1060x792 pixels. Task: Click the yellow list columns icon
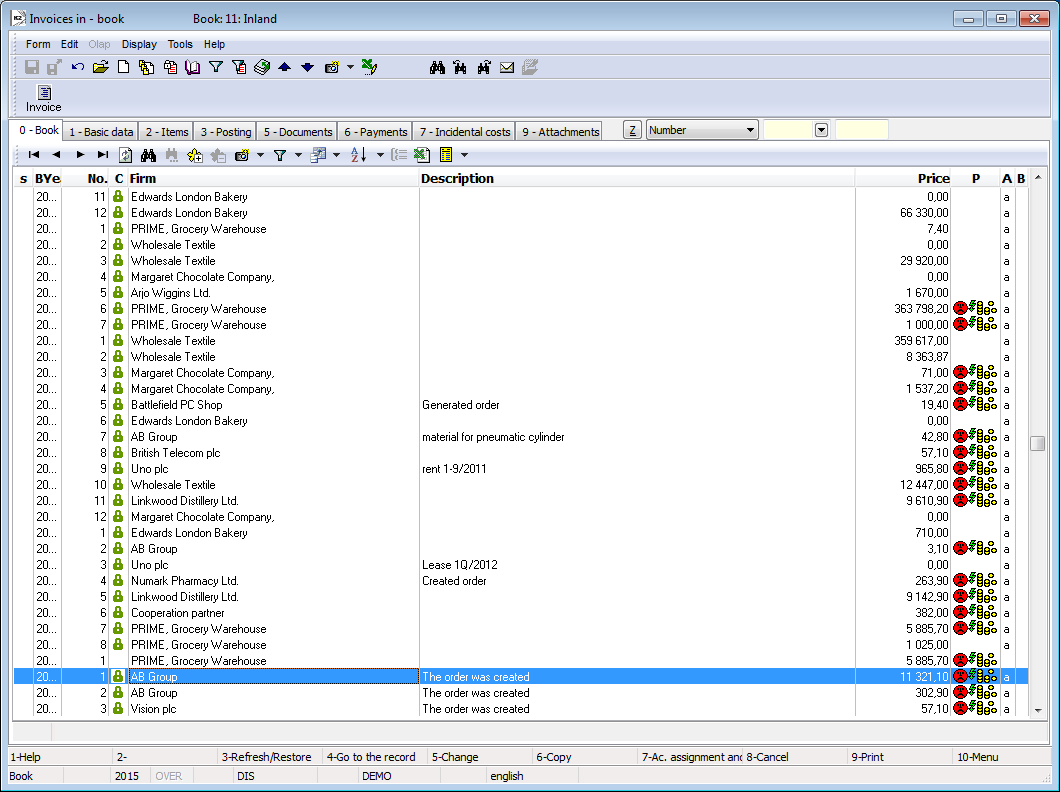[x=446, y=155]
